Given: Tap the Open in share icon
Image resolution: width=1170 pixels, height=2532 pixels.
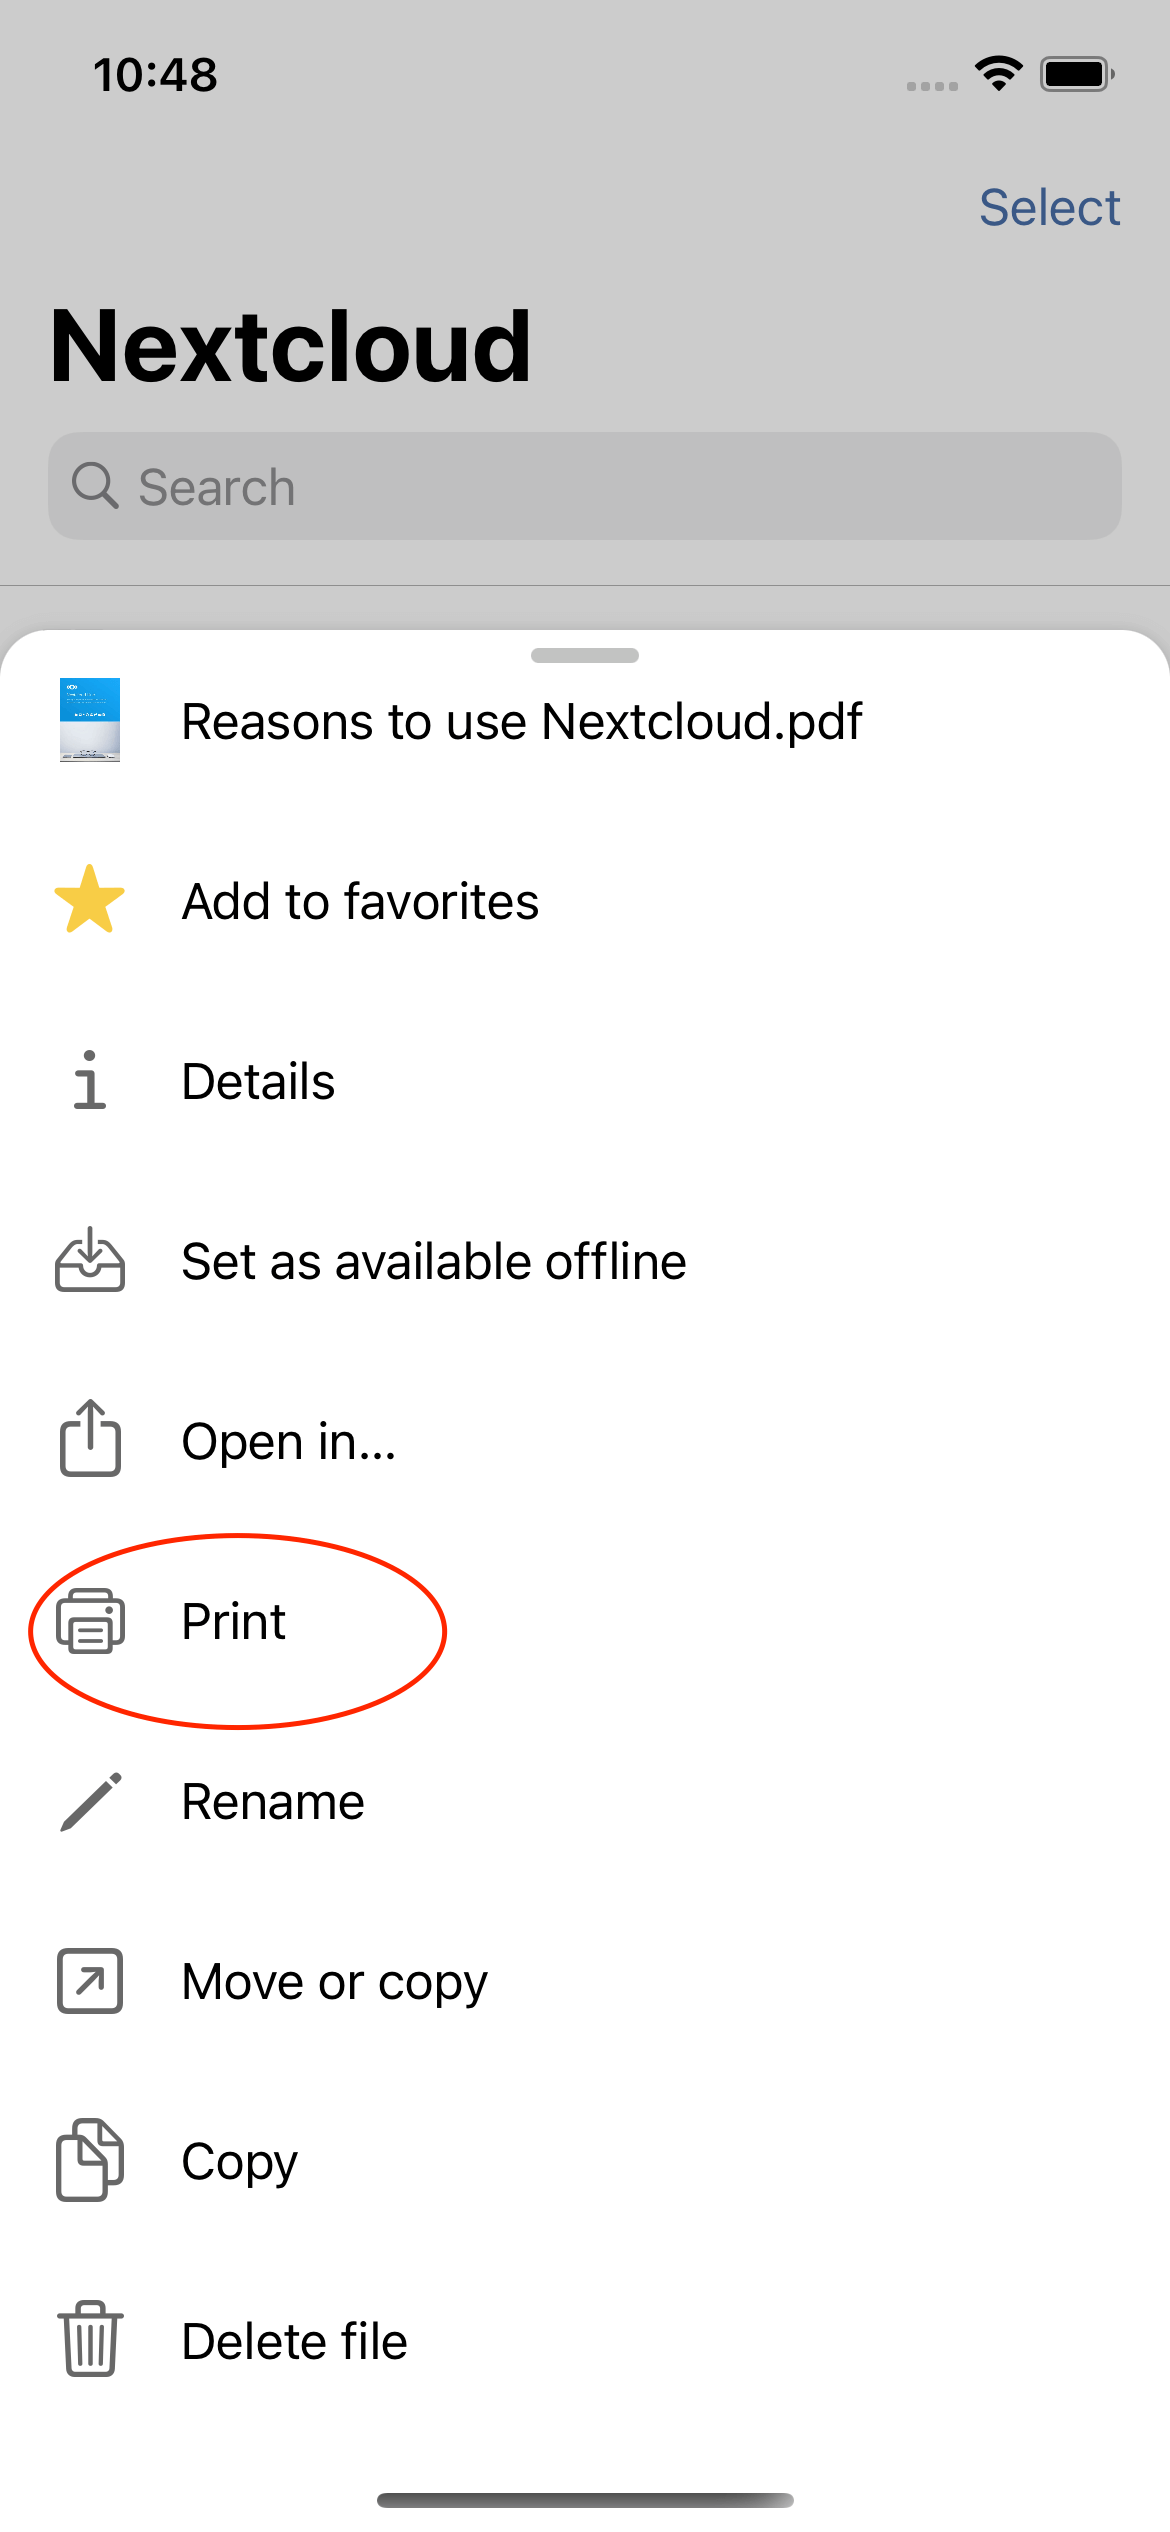Looking at the screenshot, I should click(x=90, y=1438).
